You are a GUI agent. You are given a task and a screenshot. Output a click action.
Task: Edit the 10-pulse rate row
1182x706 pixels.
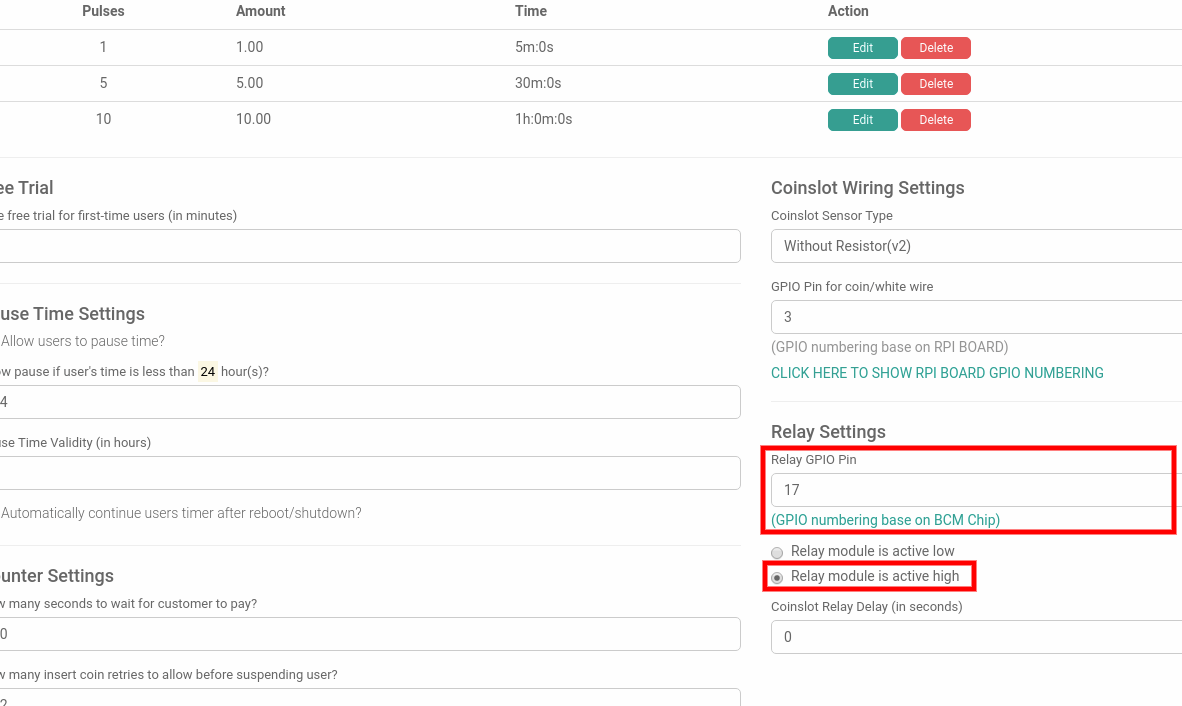point(861,119)
